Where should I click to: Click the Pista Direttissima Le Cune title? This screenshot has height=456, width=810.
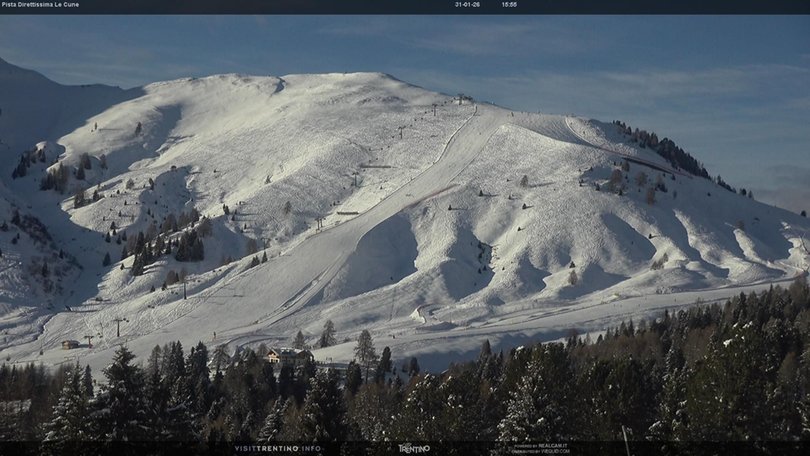[x=40, y=5]
